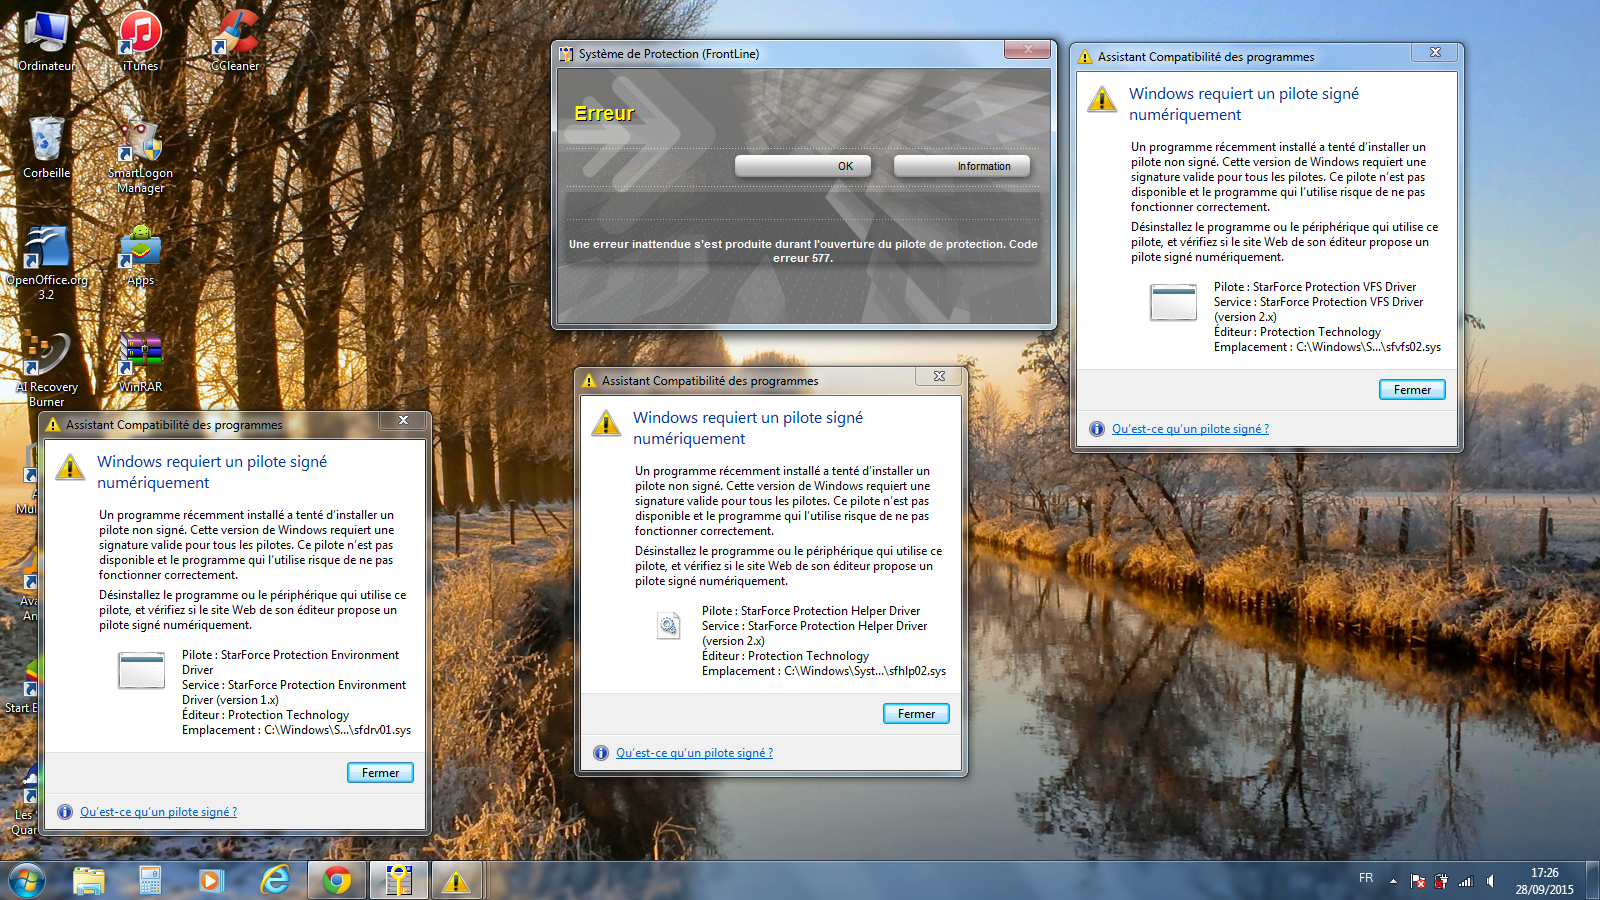This screenshot has width=1600, height=900.
Task: Click the help info icon in VFS Driver dialog
Action: click(1096, 429)
